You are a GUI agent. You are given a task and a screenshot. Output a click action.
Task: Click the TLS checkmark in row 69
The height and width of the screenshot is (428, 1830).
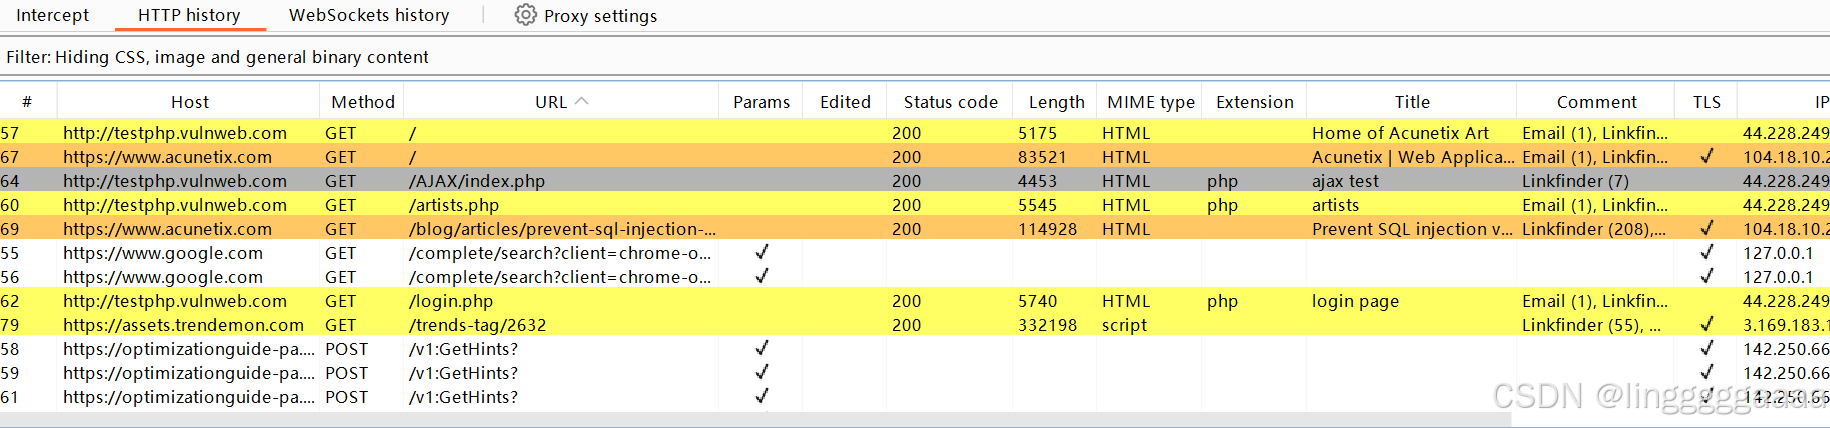[1706, 228]
